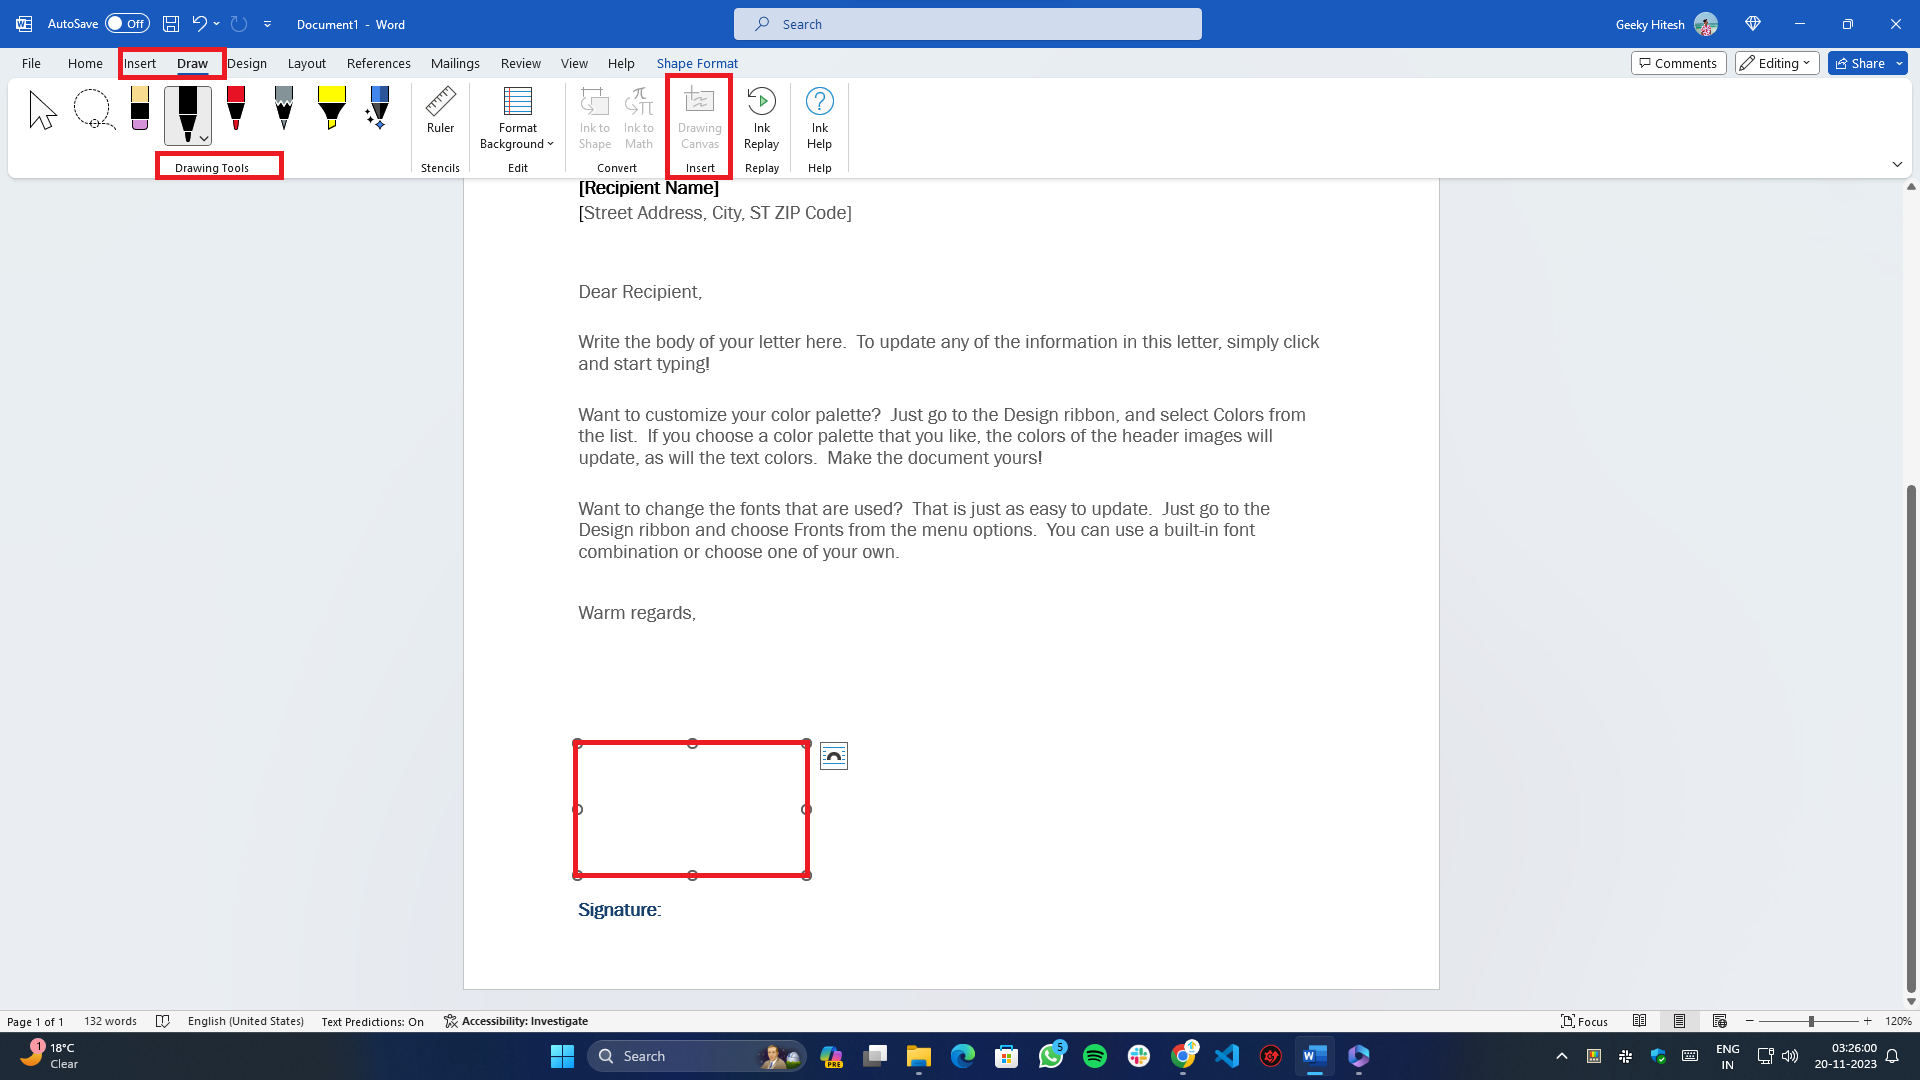Click the Undo arrow
This screenshot has width=1920, height=1080.
pyautogui.click(x=199, y=24)
